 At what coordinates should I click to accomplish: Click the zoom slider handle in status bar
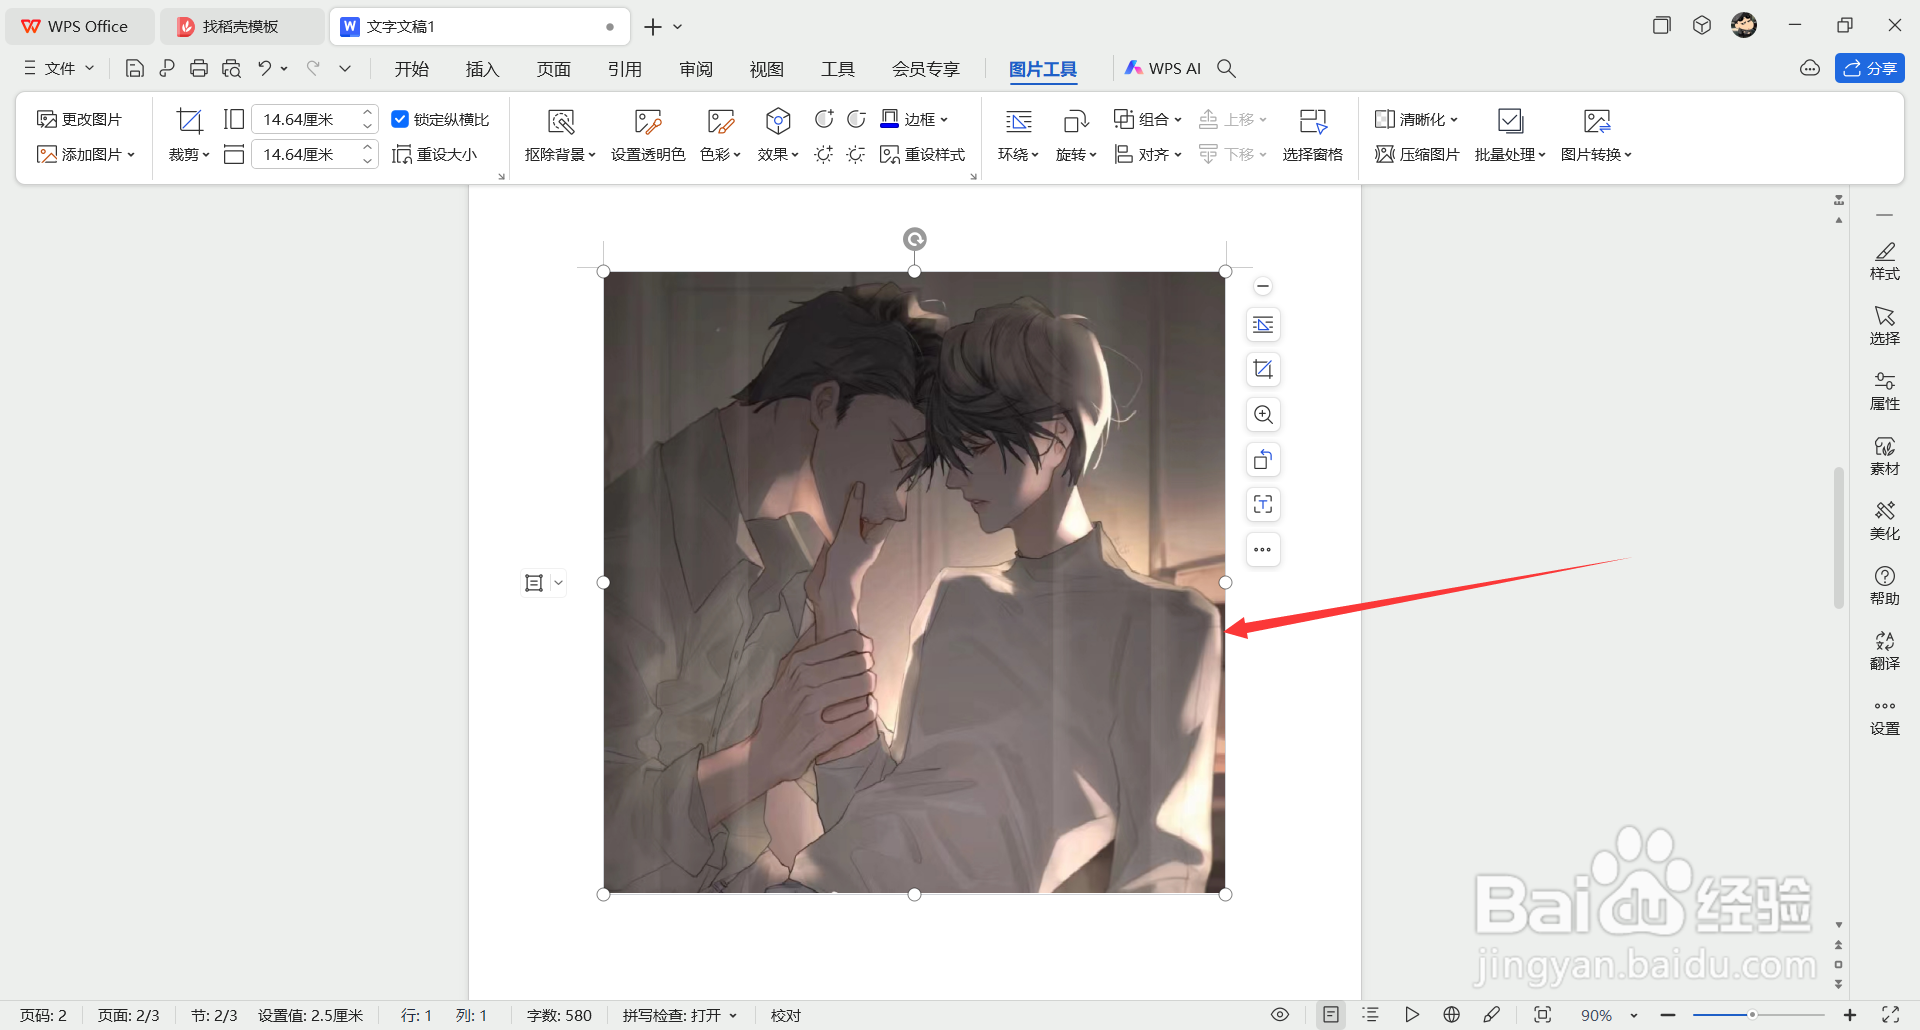point(1752,1015)
